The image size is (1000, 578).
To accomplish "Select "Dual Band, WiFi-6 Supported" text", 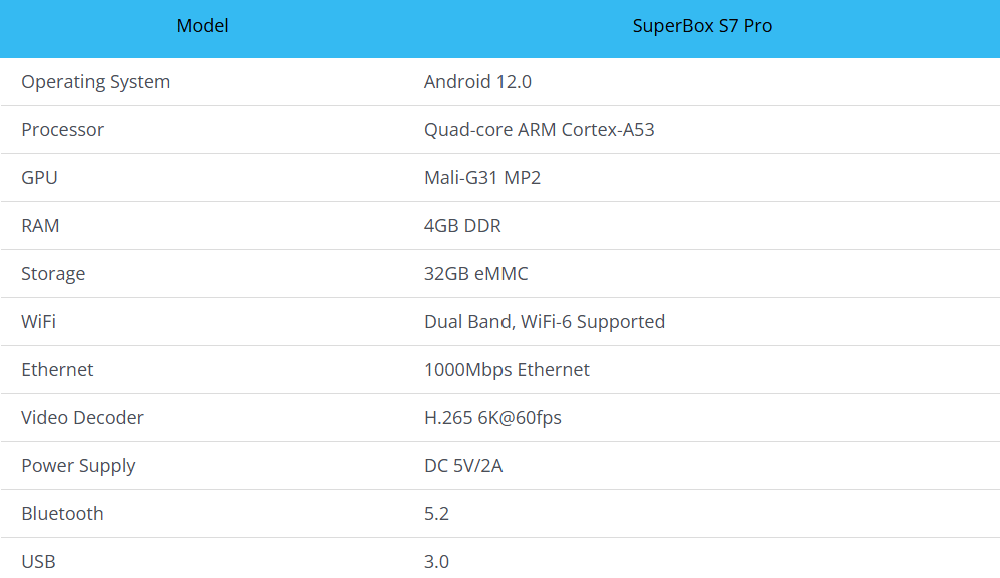I will 544,322.
